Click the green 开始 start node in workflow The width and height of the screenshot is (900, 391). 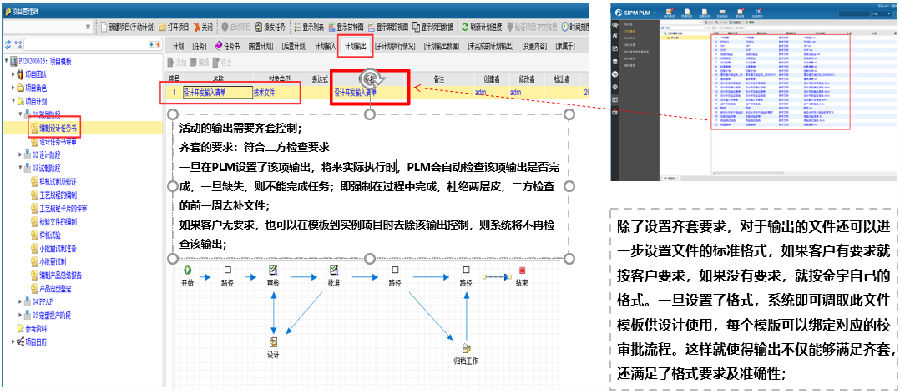[188, 270]
